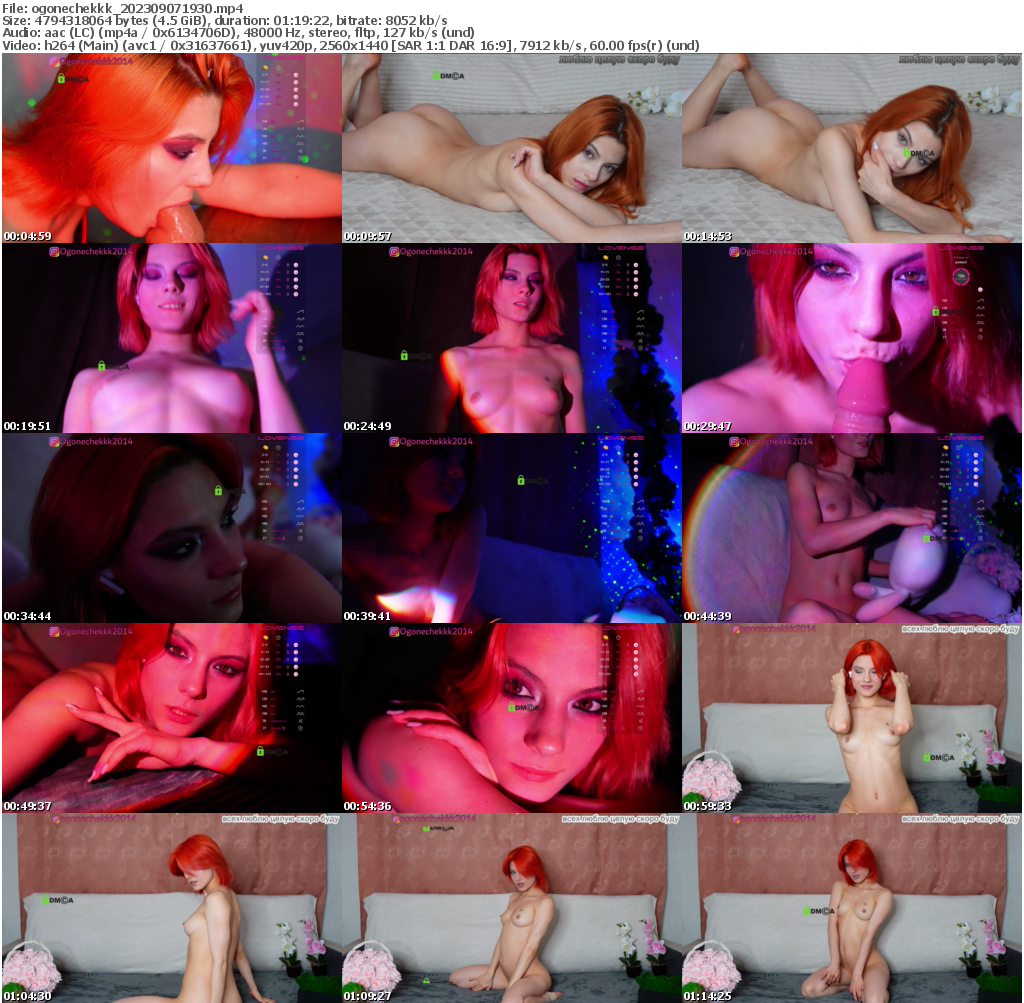Toggle a heart icon beside the 2-5 tip tier

[x=296, y=265]
